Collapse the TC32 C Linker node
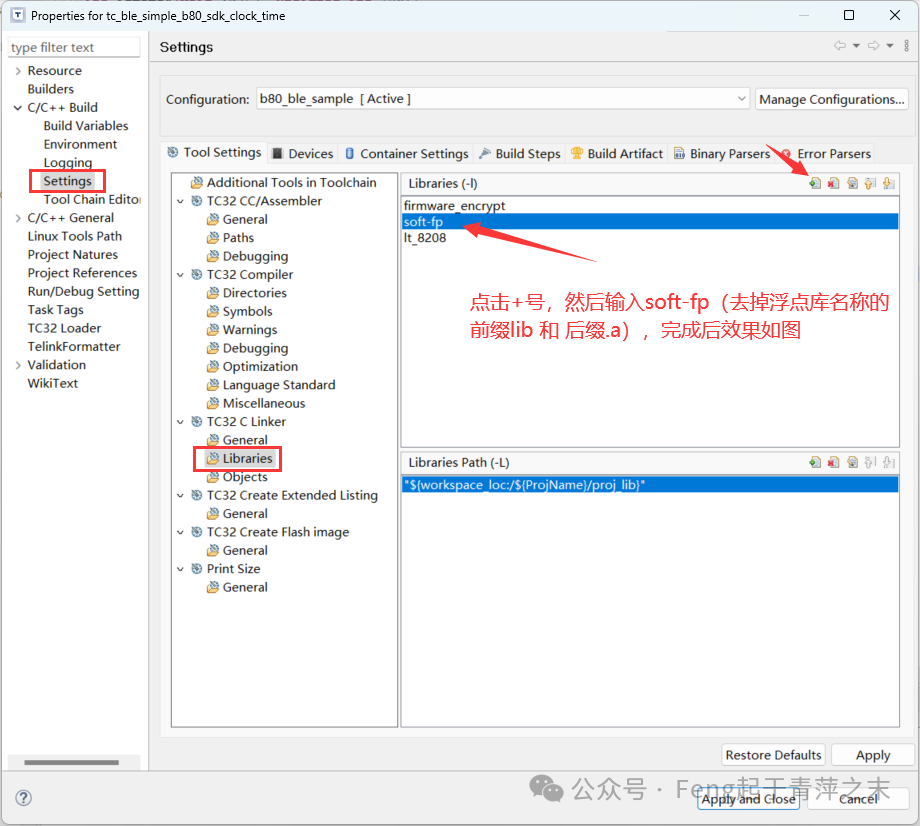The image size is (920, 826). tap(181, 422)
